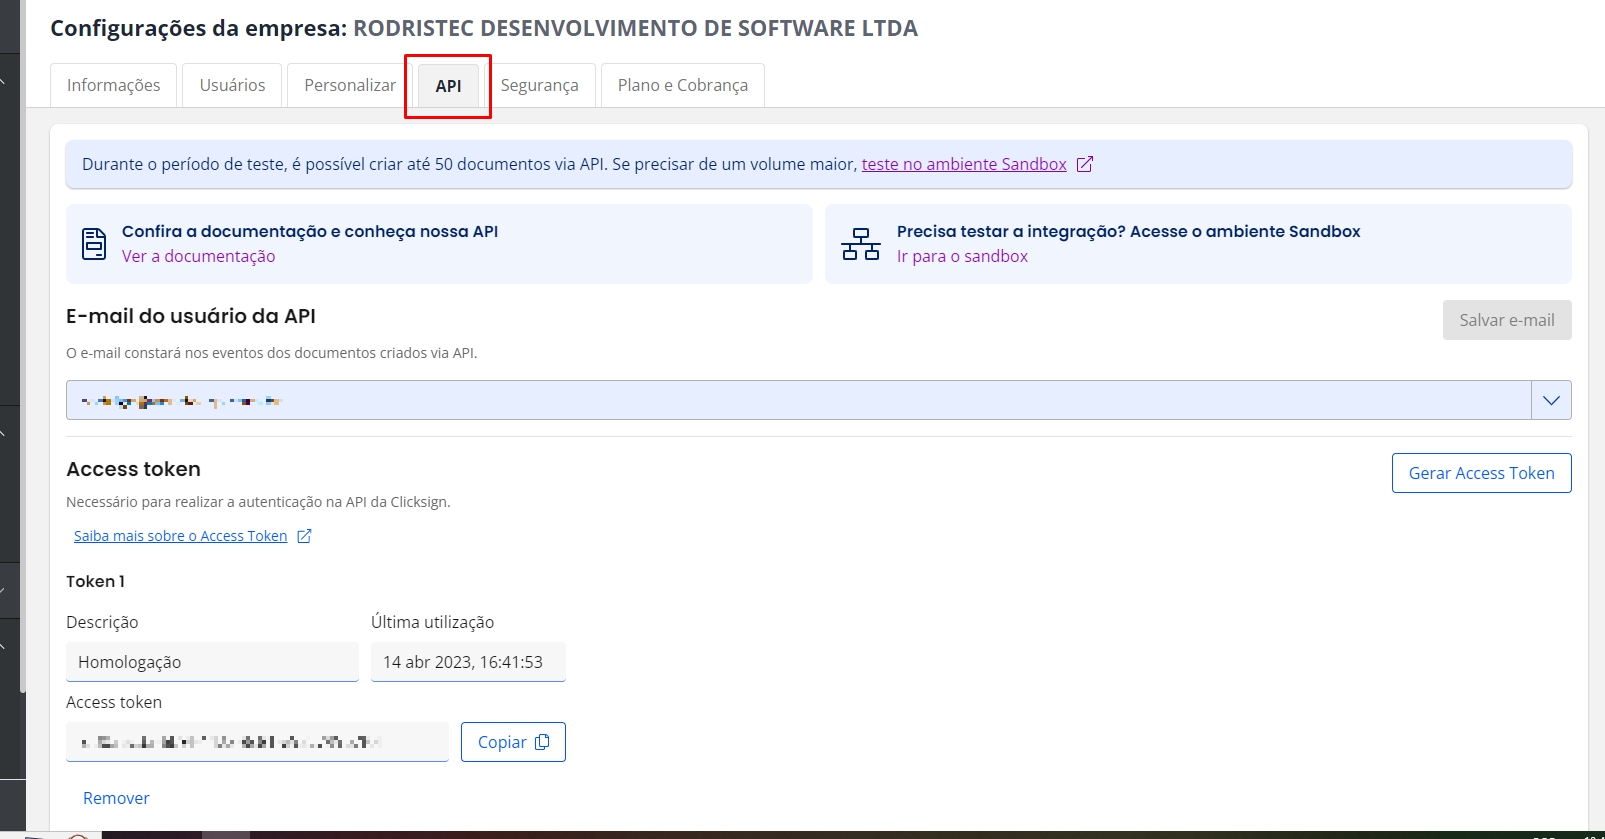This screenshot has height=839, width=1605.
Task: Click the documentation file icon
Action: (94, 244)
